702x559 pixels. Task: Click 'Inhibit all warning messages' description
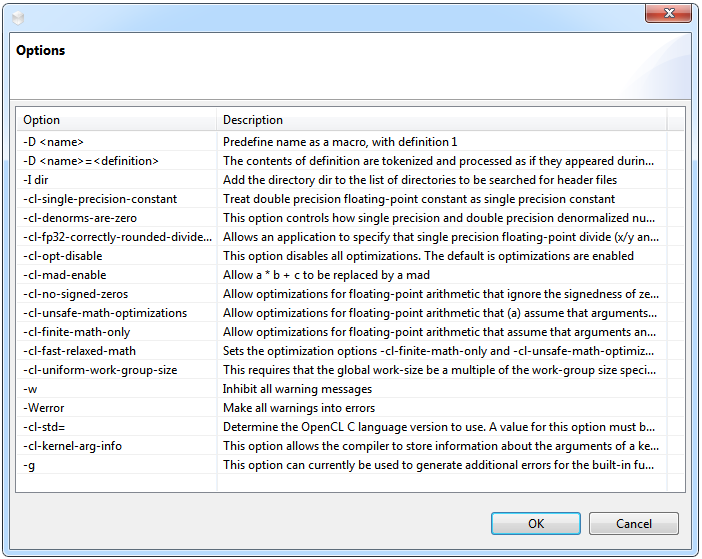click(x=297, y=389)
